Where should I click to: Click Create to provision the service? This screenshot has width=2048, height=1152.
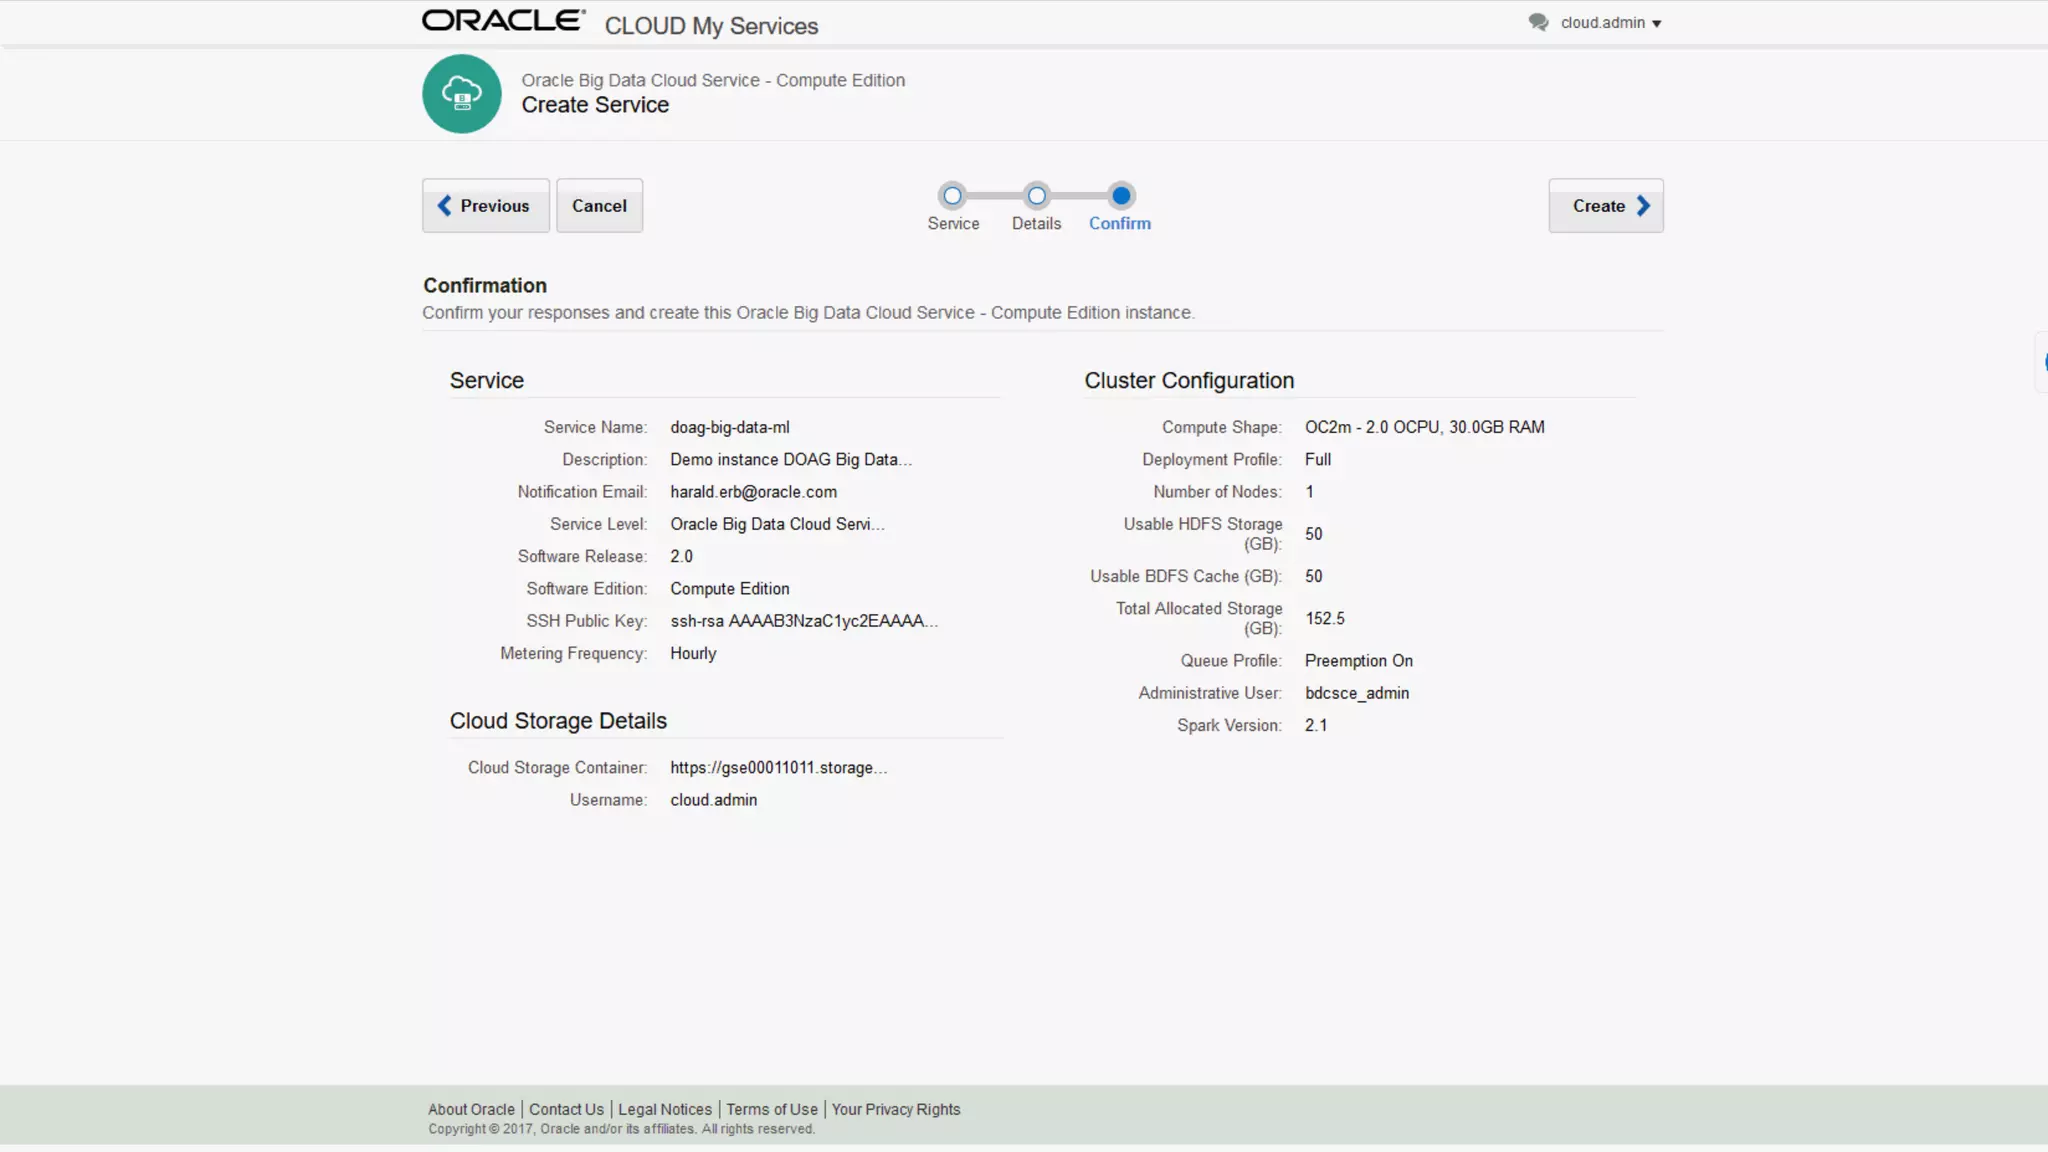point(1605,206)
